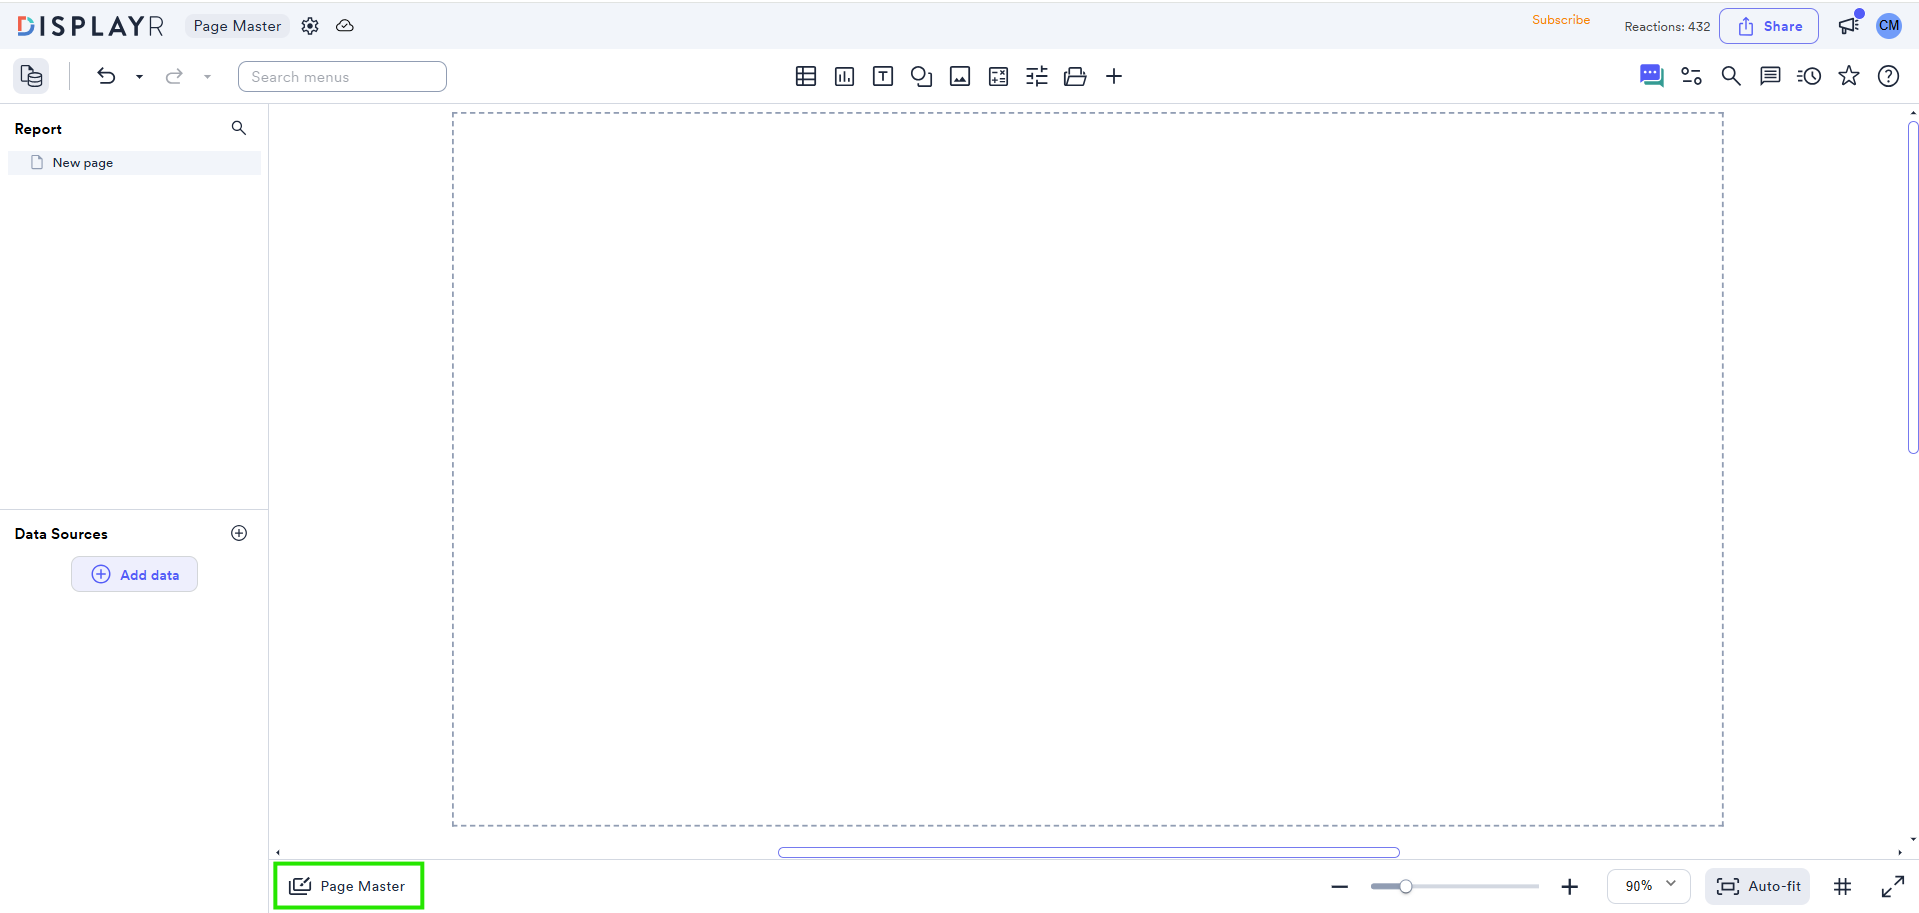The image size is (1919, 913).
Task: Open the comments icon
Action: [x=1770, y=76]
